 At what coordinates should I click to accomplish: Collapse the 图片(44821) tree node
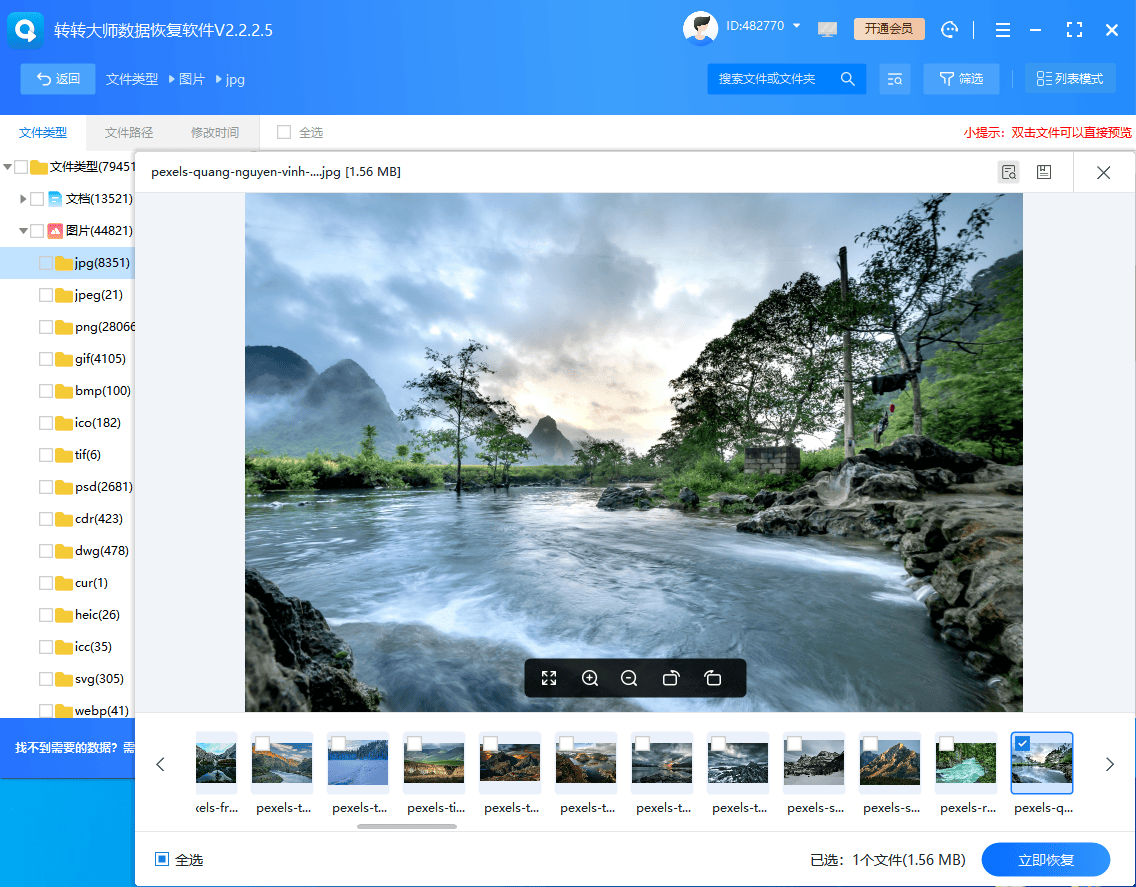coord(22,231)
